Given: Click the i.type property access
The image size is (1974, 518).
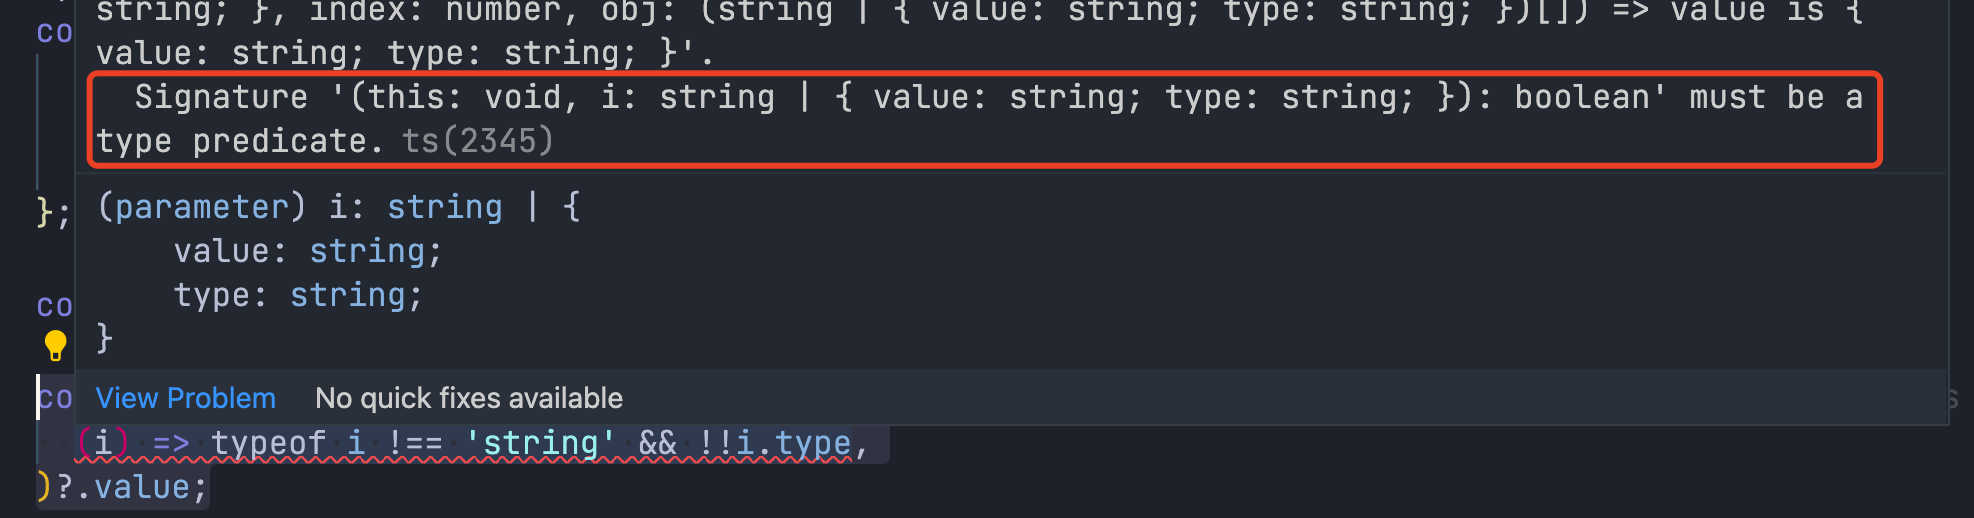Looking at the screenshot, I should click(x=794, y=443).
